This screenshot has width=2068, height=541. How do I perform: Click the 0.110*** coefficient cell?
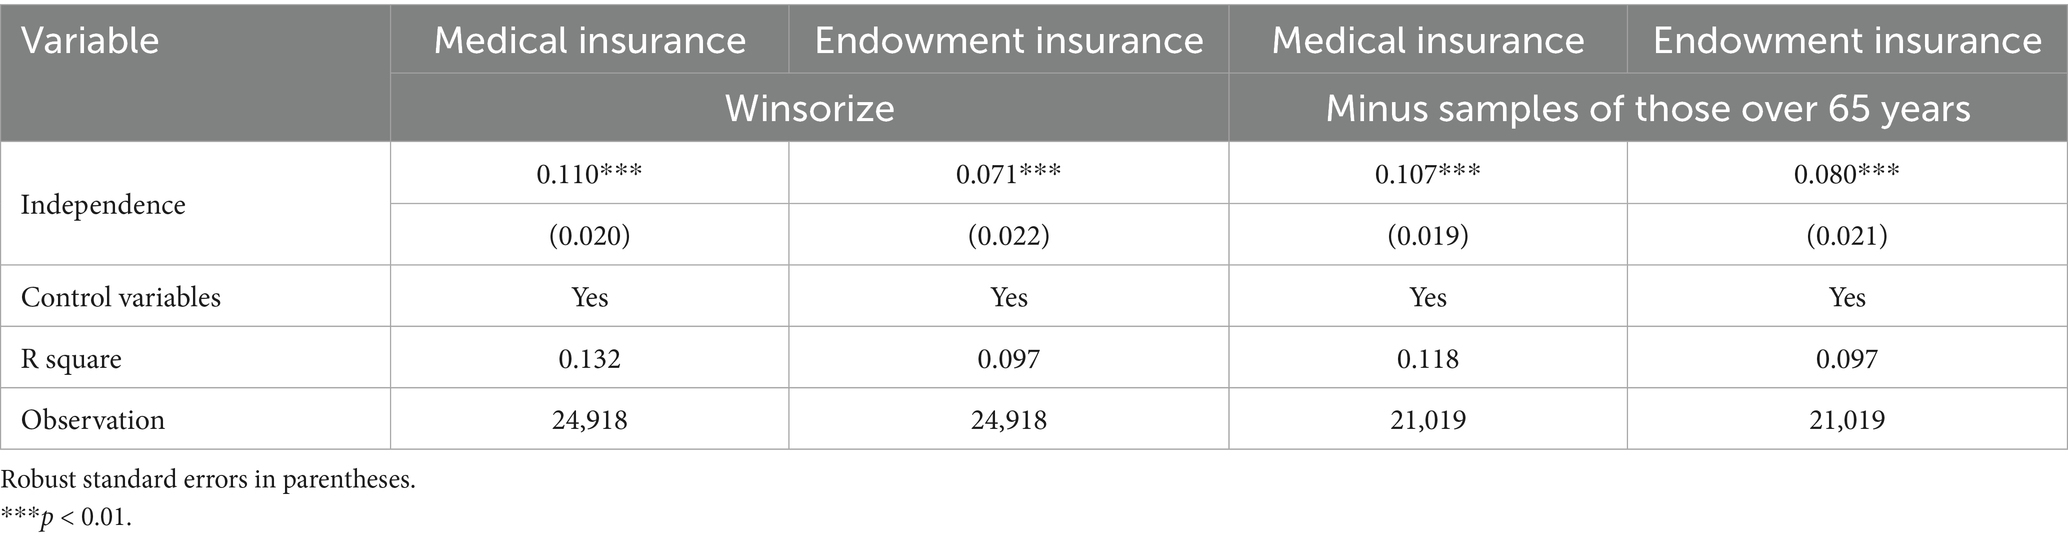(589, 174)
